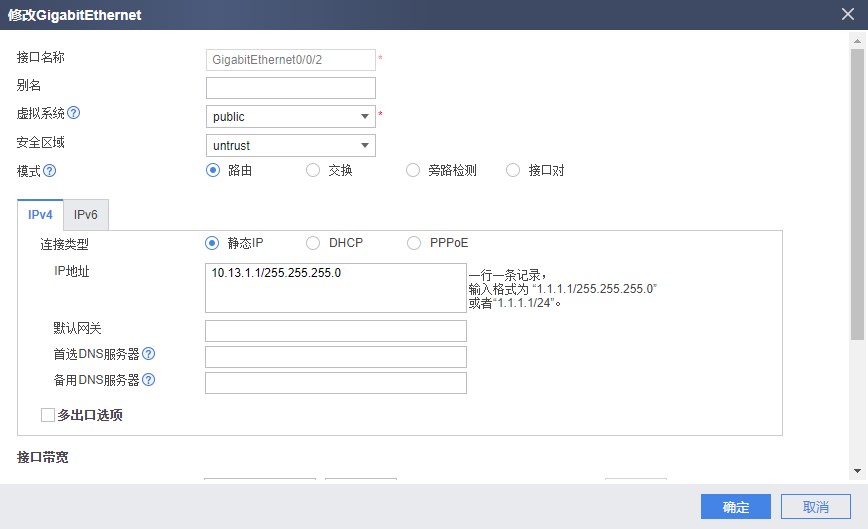Switch to the IPv6 tab

(x=85, y=215)
